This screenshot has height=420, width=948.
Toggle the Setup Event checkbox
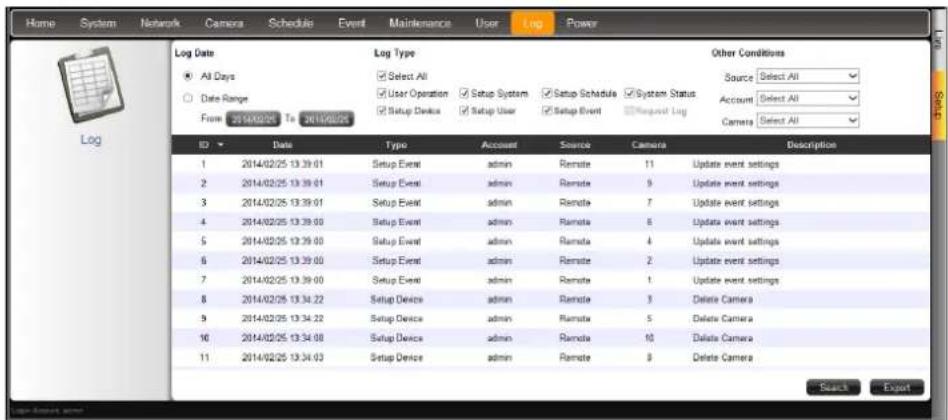(x=547, y=111)
